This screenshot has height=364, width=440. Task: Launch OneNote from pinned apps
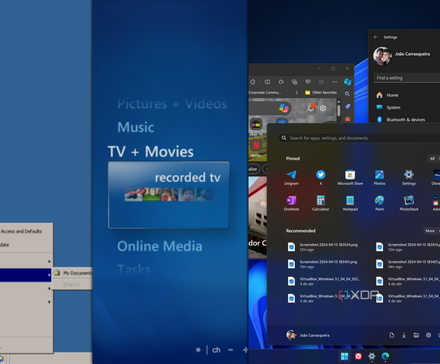pyautogui.click(x=291, y=203)
